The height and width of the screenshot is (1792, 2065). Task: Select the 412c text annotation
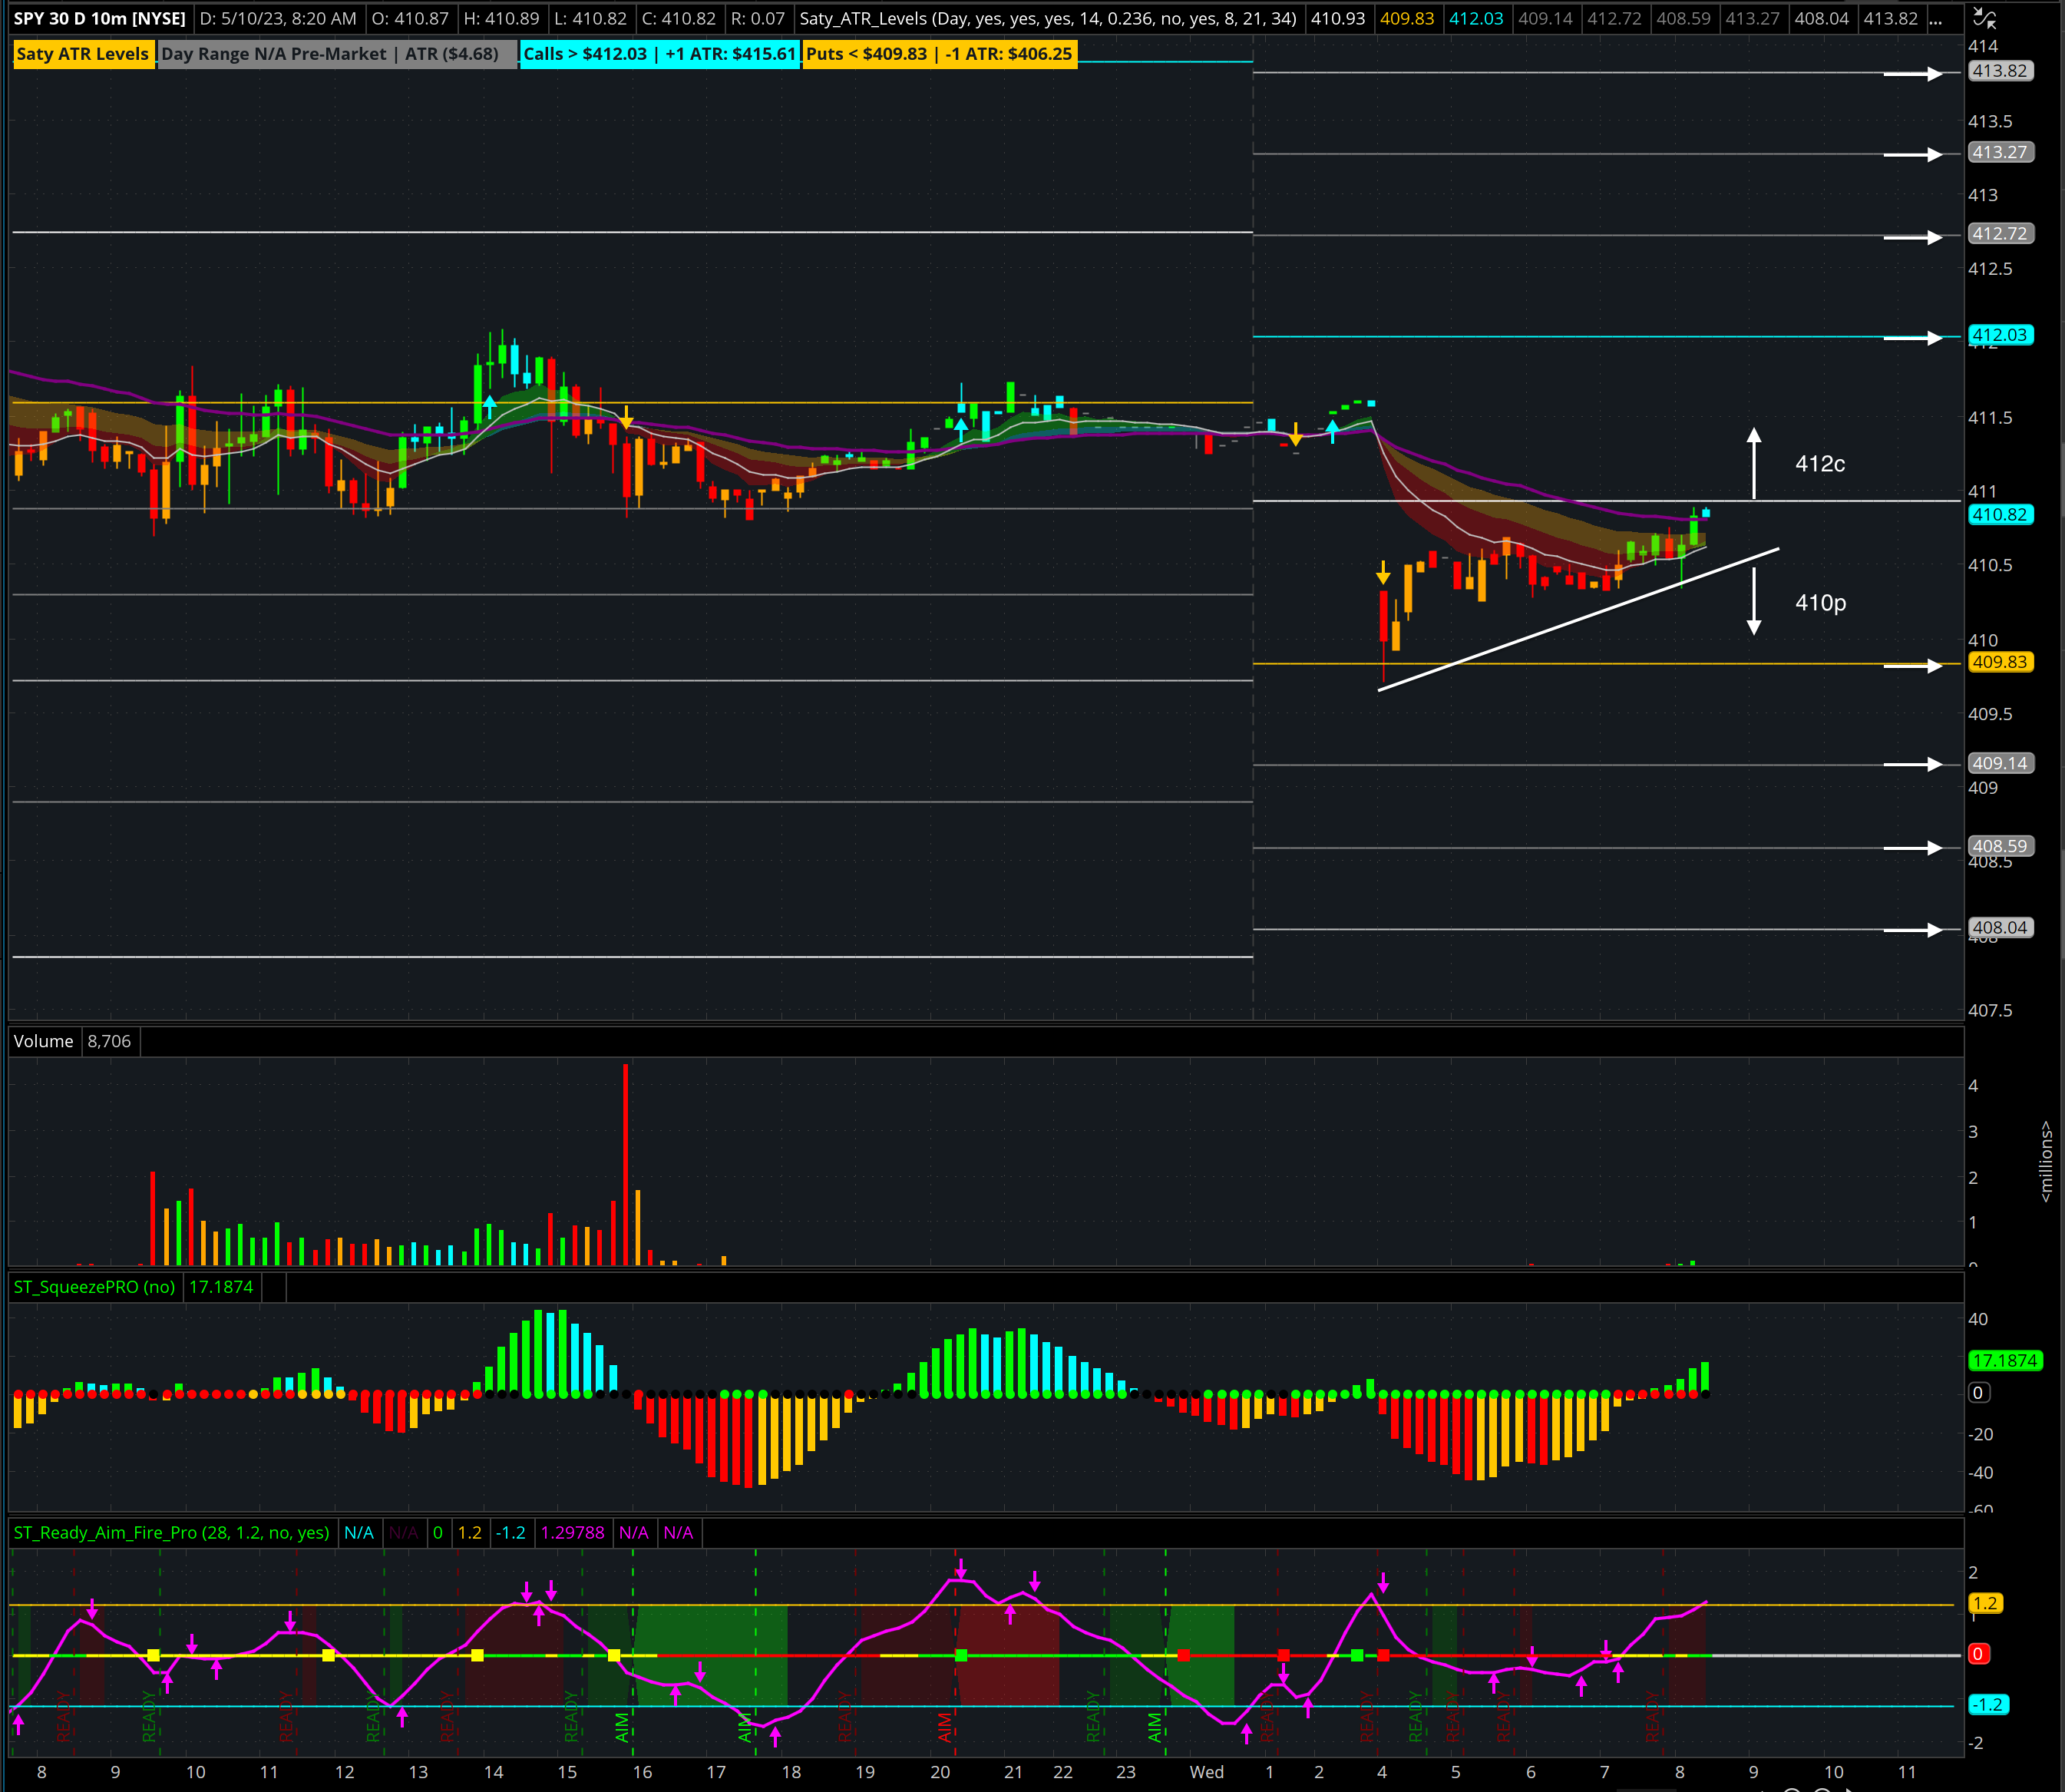(x=1819, y=464)
